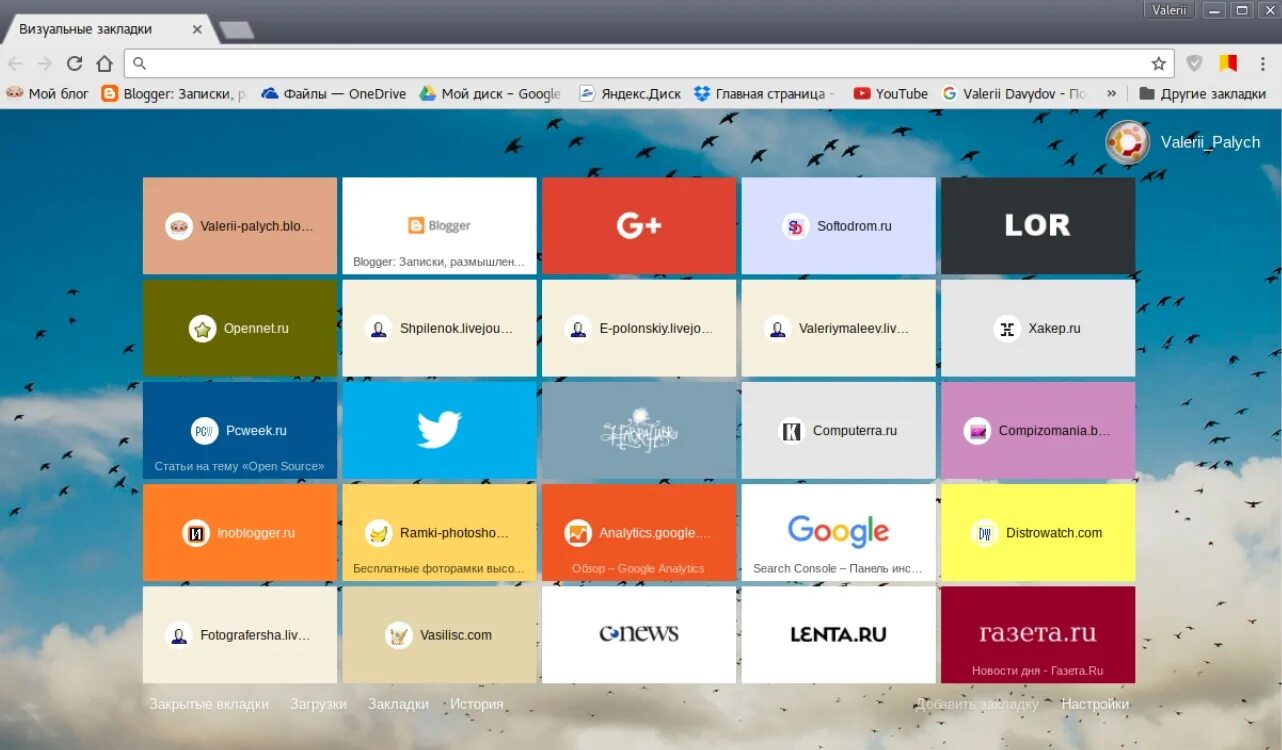1282x750 pixels.
Task: Open the YouTube bookmark
Action: tap(890, 93)
